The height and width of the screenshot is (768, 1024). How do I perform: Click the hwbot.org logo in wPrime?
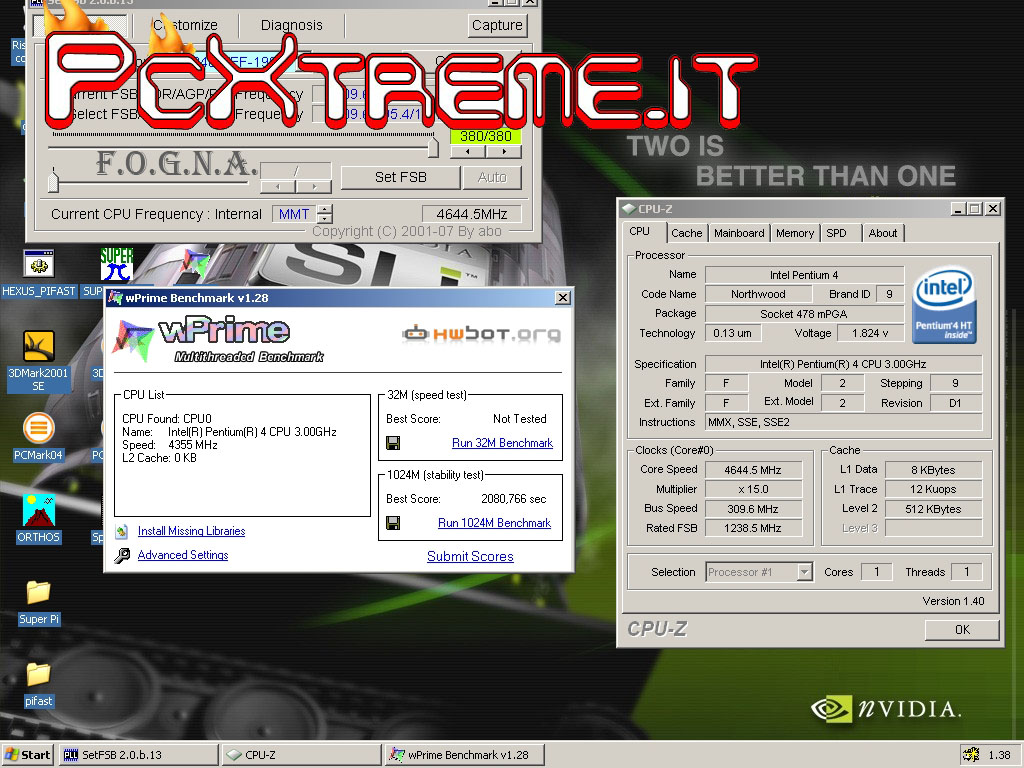click(x=481, y=334)
